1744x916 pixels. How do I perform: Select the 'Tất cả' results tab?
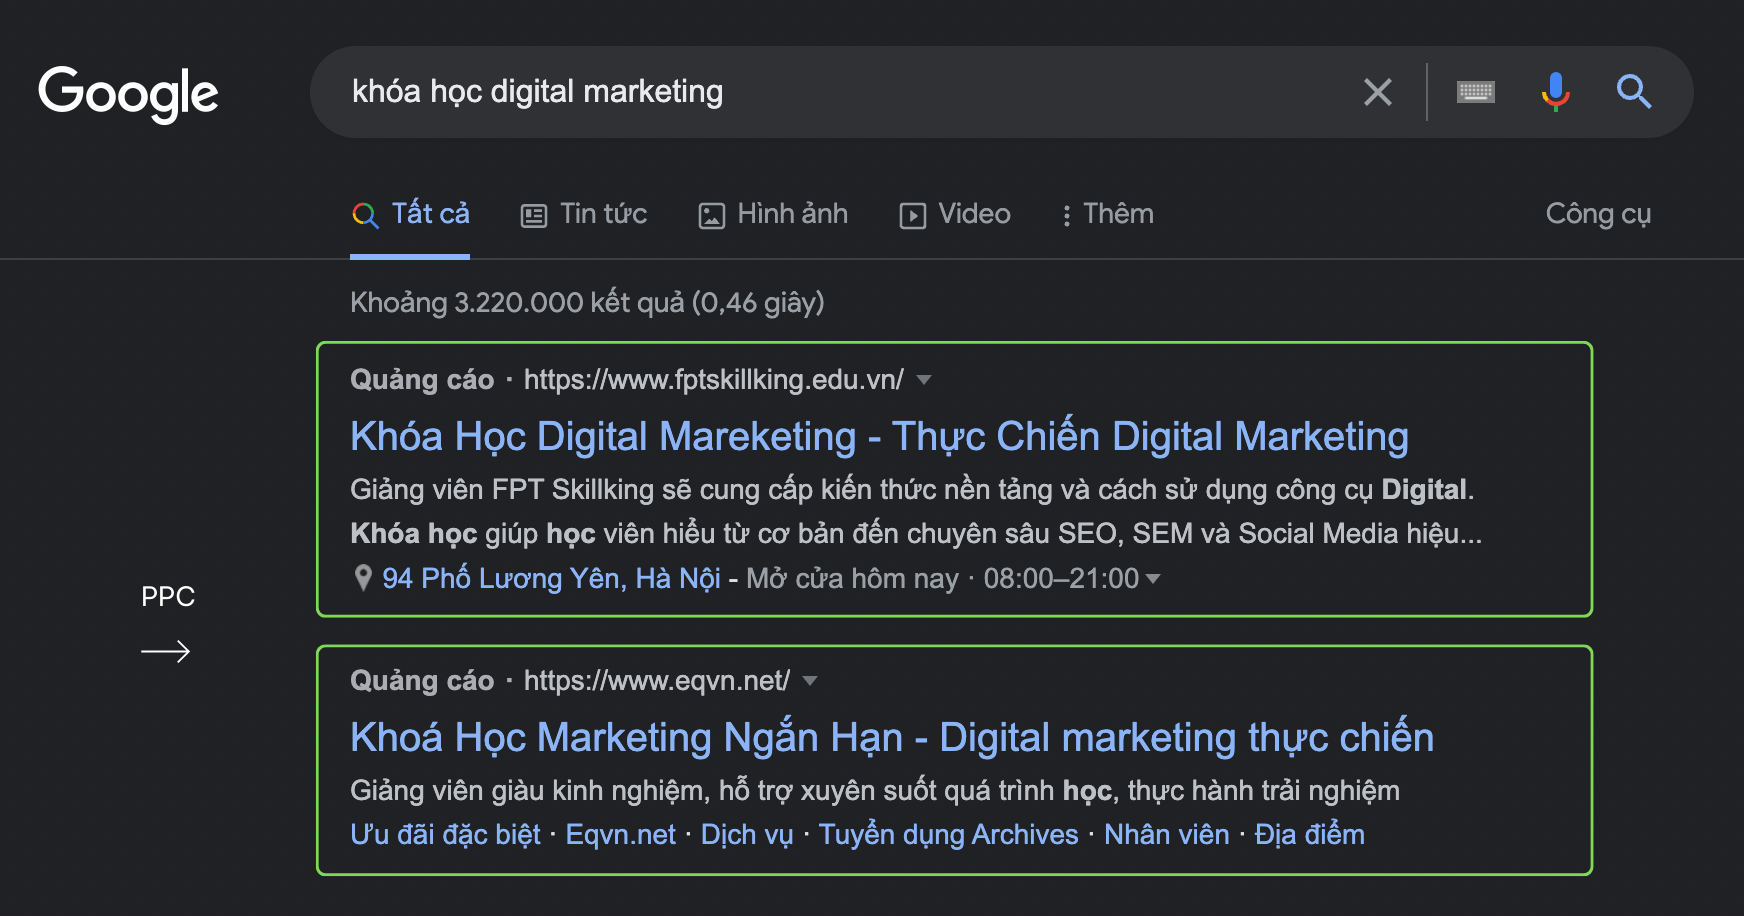[410, 214]
